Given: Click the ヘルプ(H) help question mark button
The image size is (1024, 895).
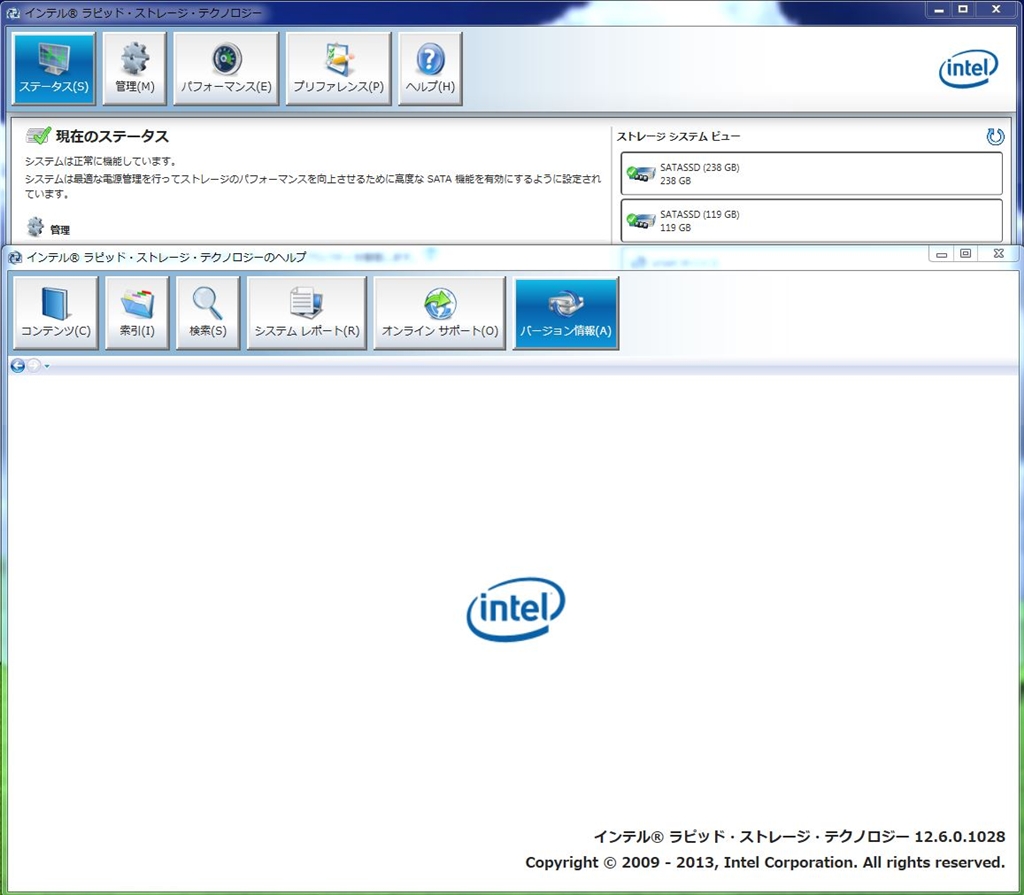Looking at the screenshot, I should coord(430,68).
